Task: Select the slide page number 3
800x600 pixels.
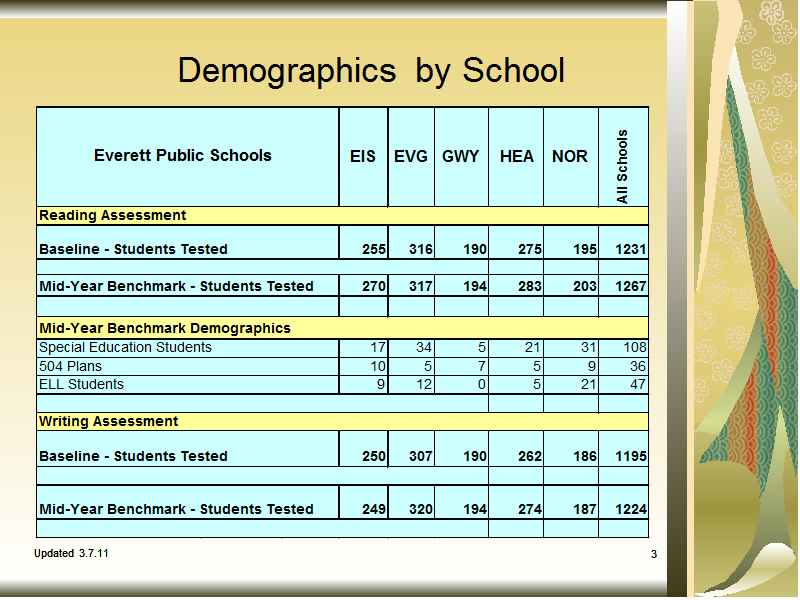Action: 654,555
